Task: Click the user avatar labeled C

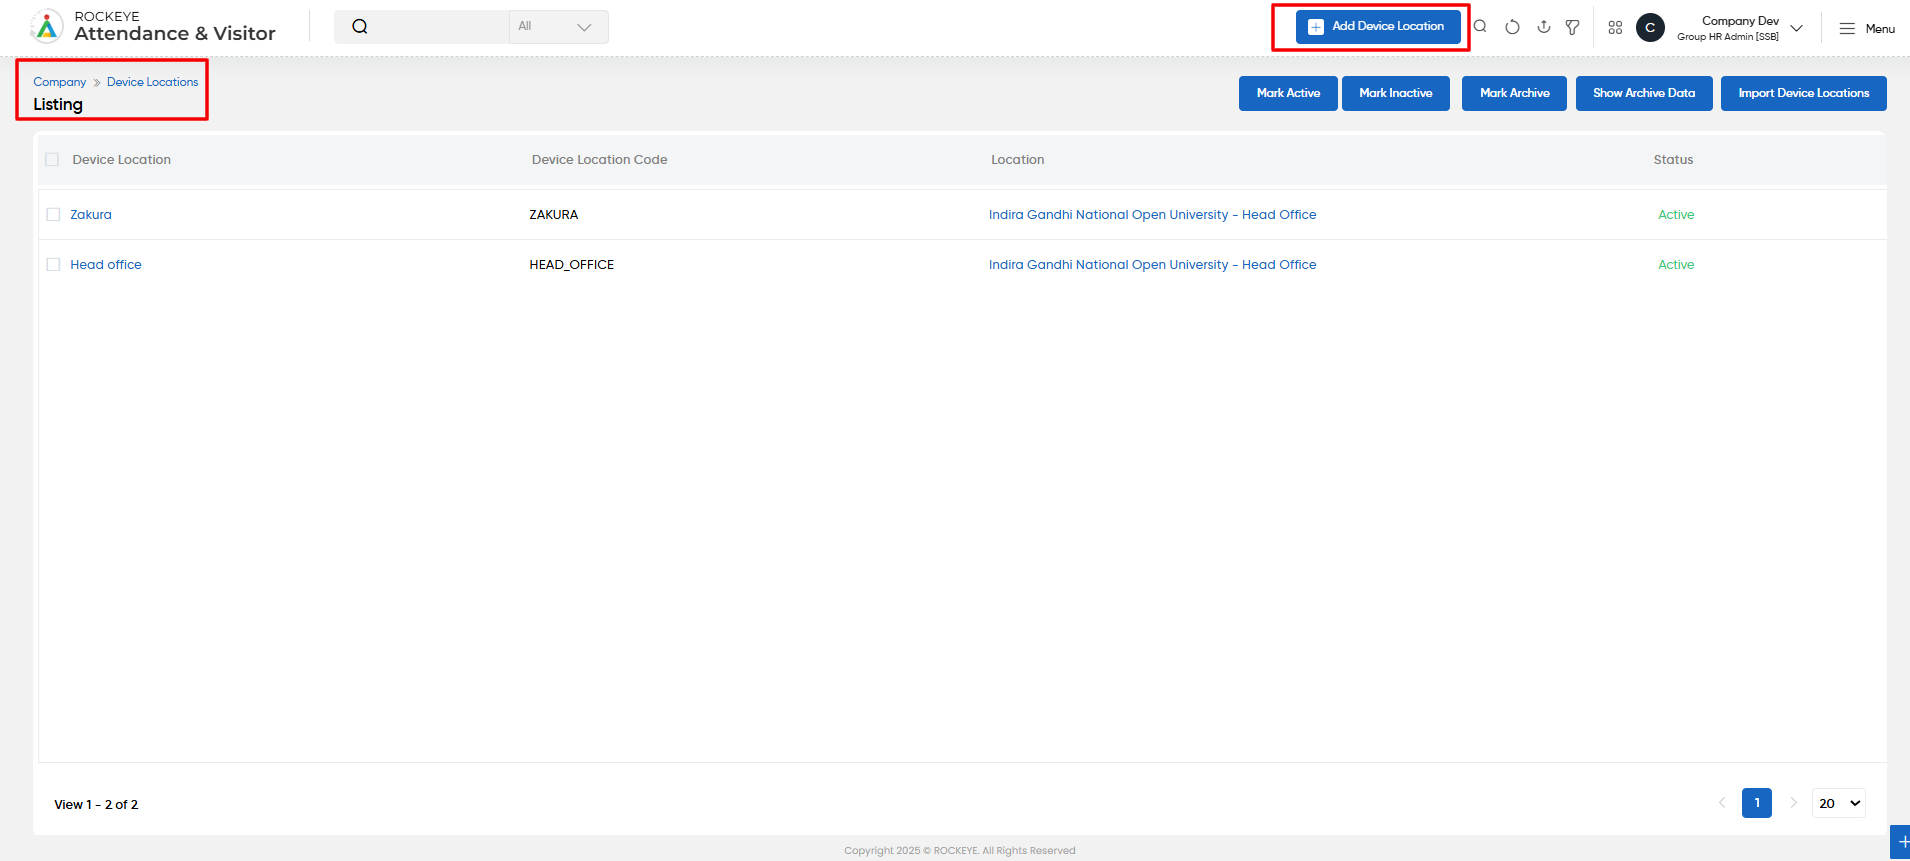Action: tap(1650, 28)
